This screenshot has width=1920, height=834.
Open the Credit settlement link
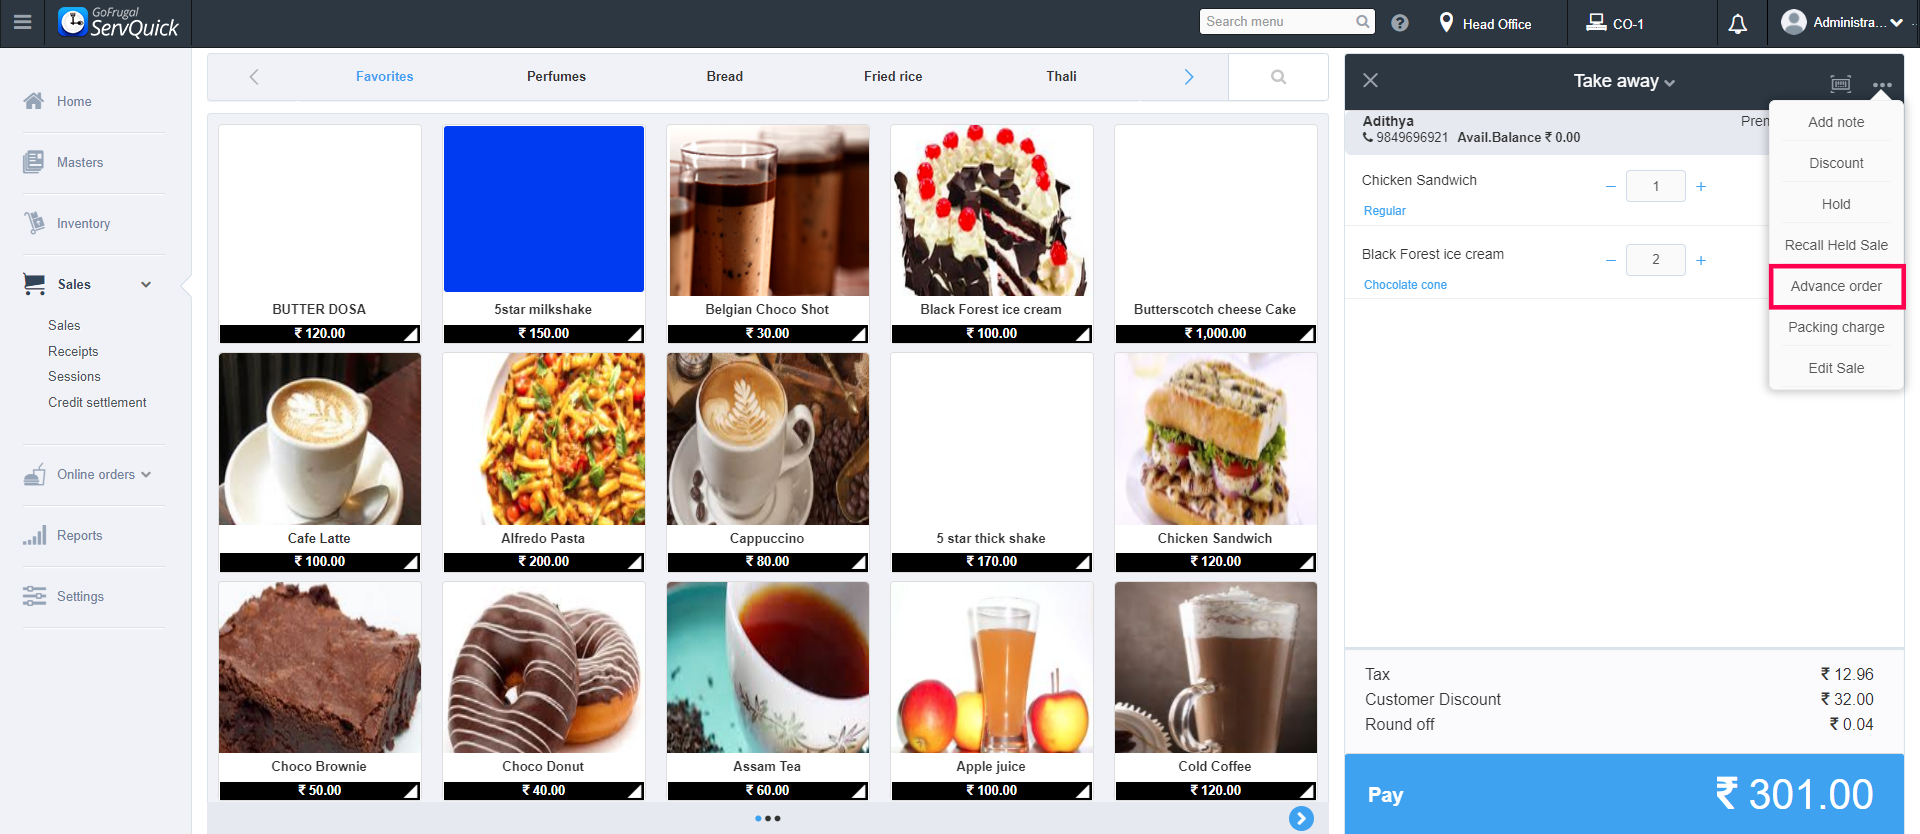click(x=97, y=402)
